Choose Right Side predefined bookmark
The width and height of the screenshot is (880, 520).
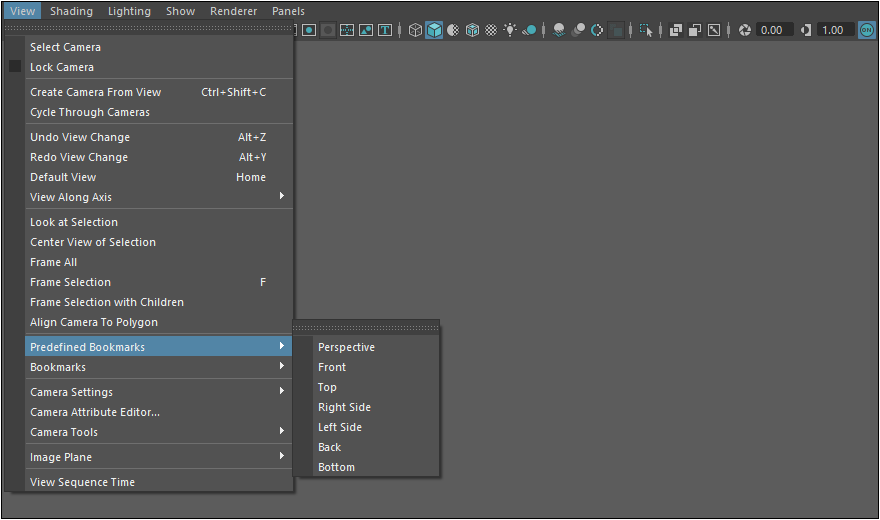pos(344,407)
